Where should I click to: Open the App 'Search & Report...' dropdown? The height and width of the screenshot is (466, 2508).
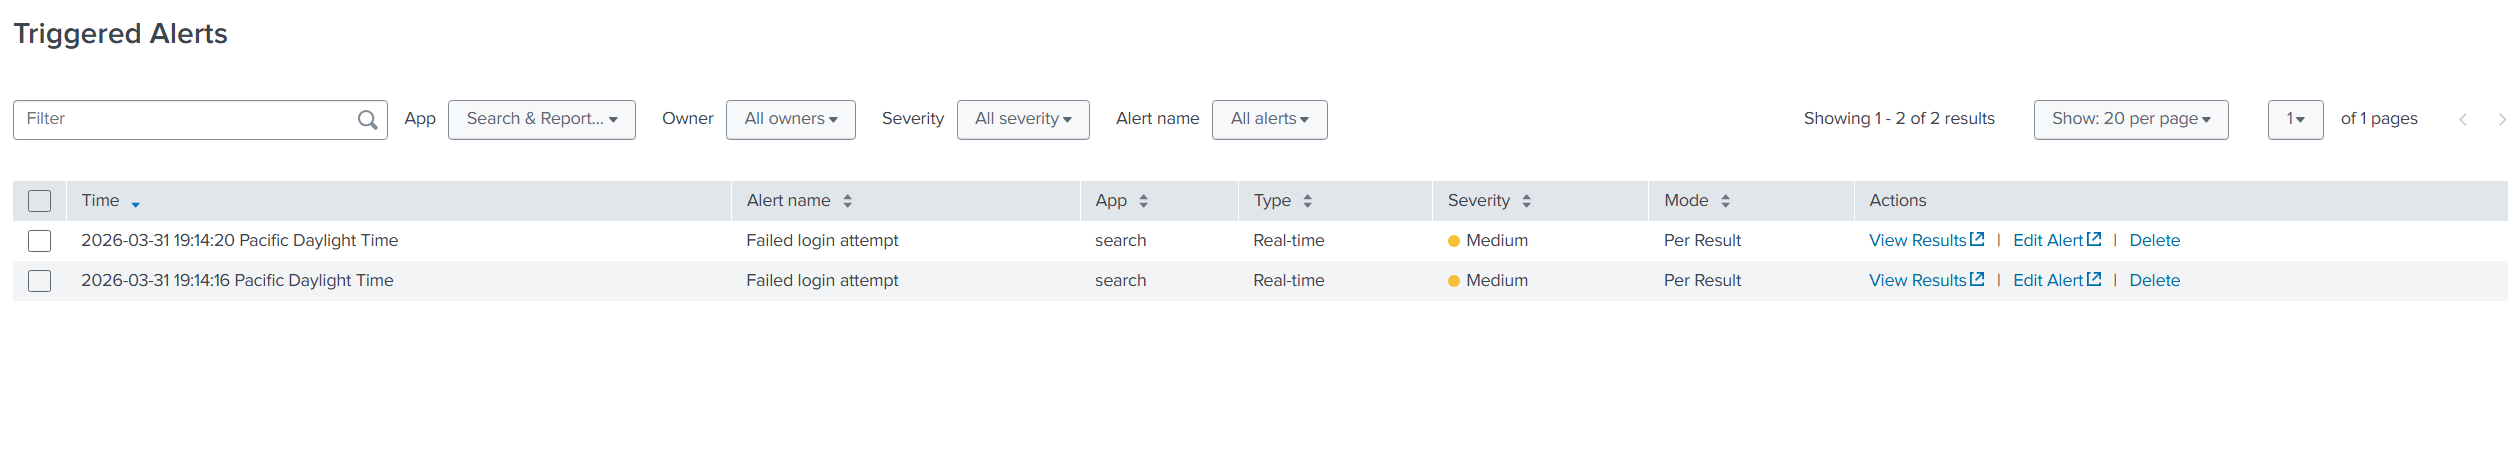pyautogui.click(x=541, y=120)
